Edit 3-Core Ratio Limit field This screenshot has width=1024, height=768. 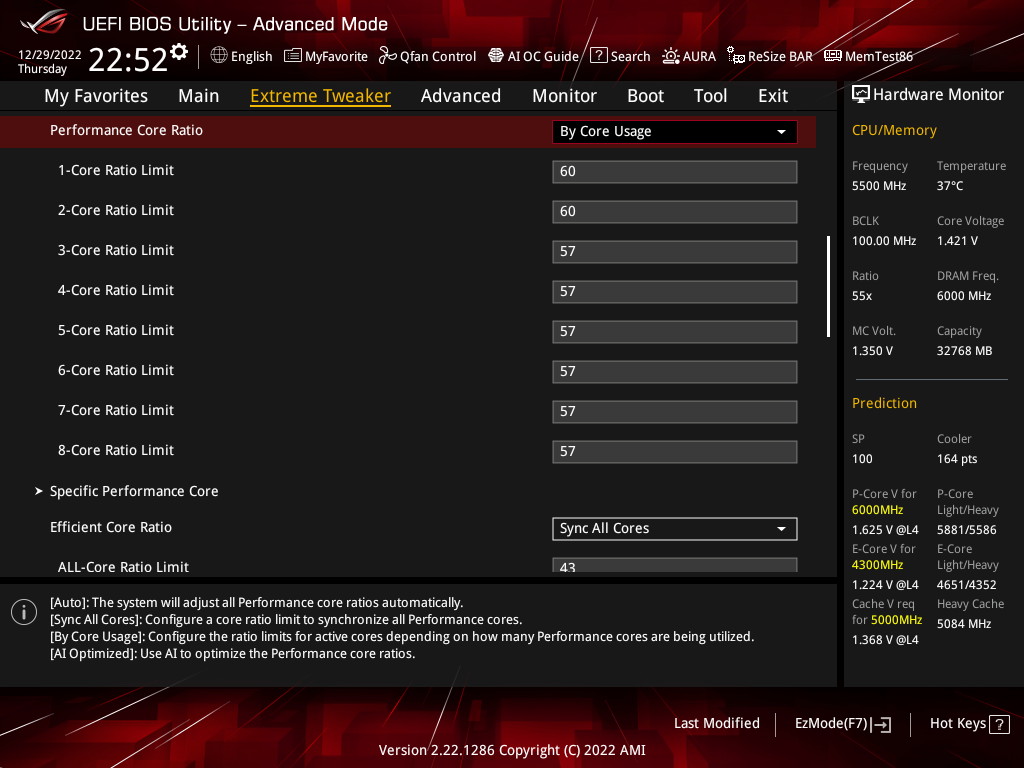[674, 251]
